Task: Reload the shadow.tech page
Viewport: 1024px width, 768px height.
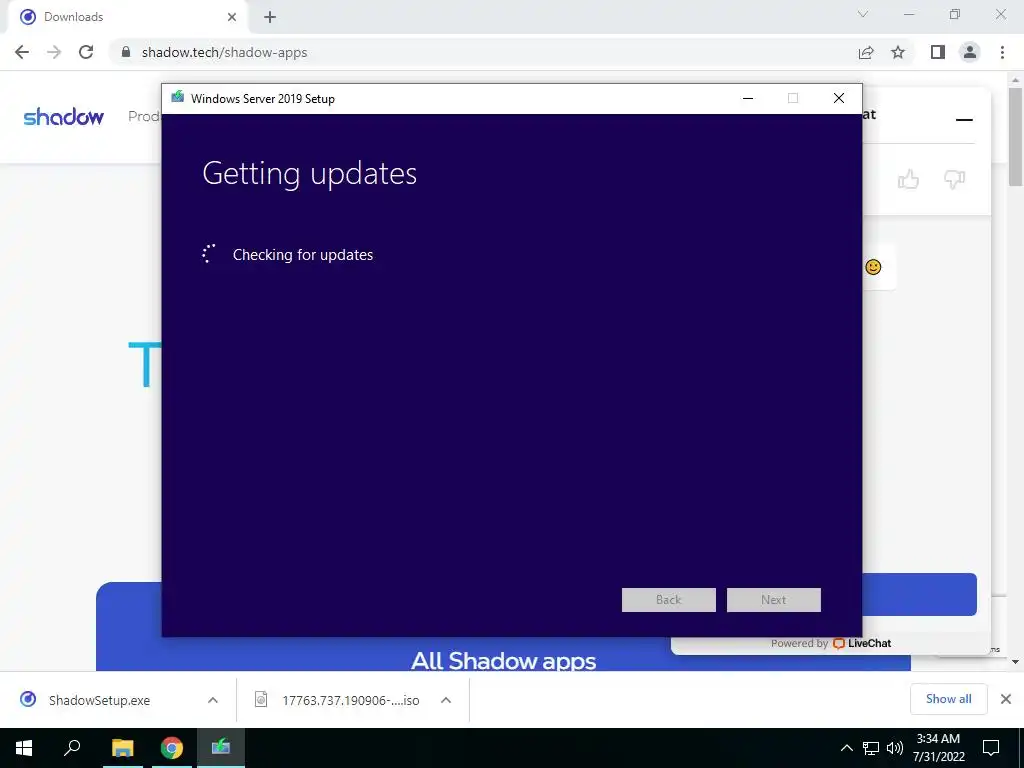Action: click(x=86, y=52)
